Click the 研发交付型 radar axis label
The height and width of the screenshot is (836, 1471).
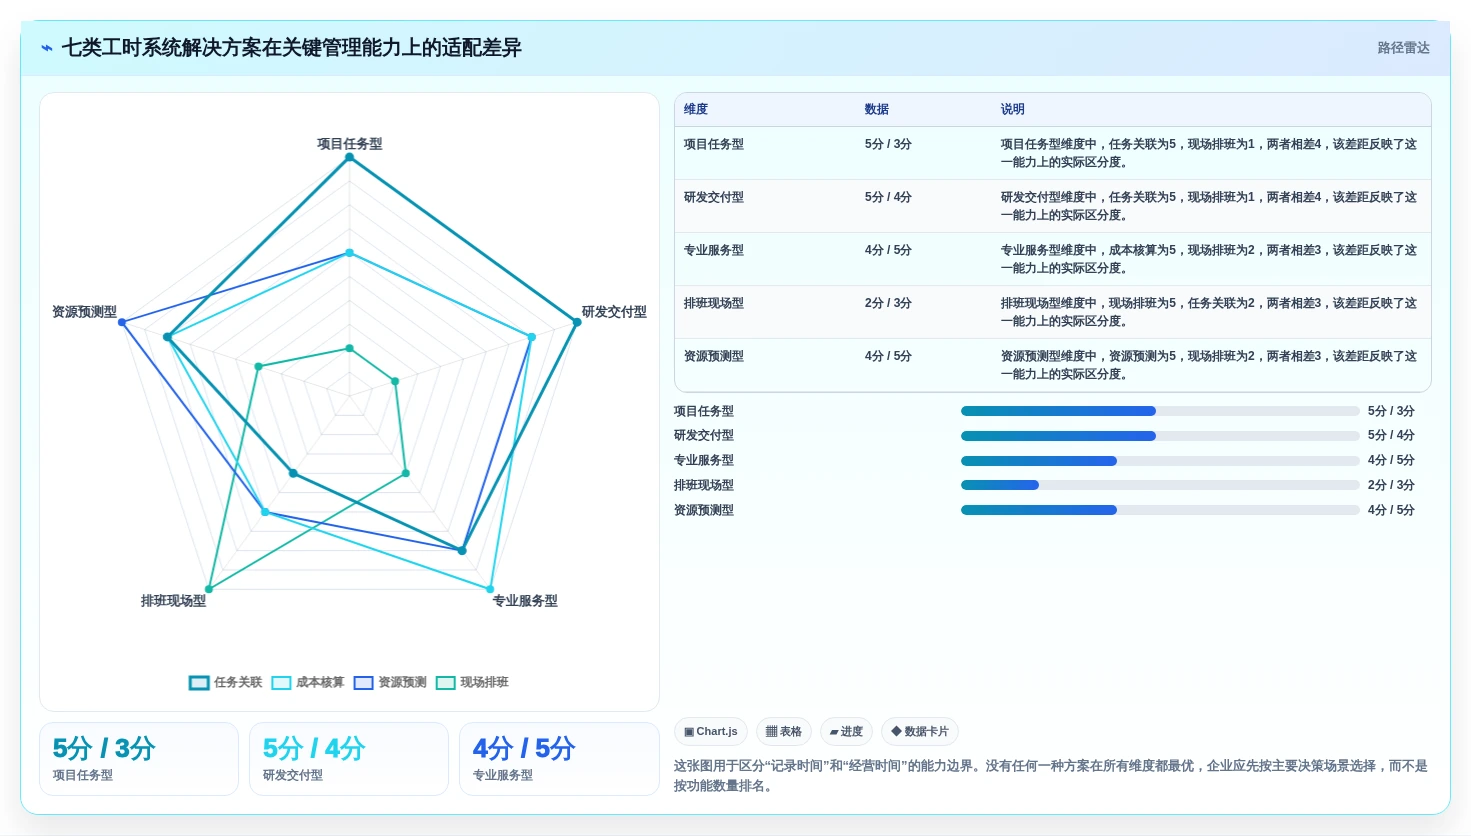click(x=614, y=312)
